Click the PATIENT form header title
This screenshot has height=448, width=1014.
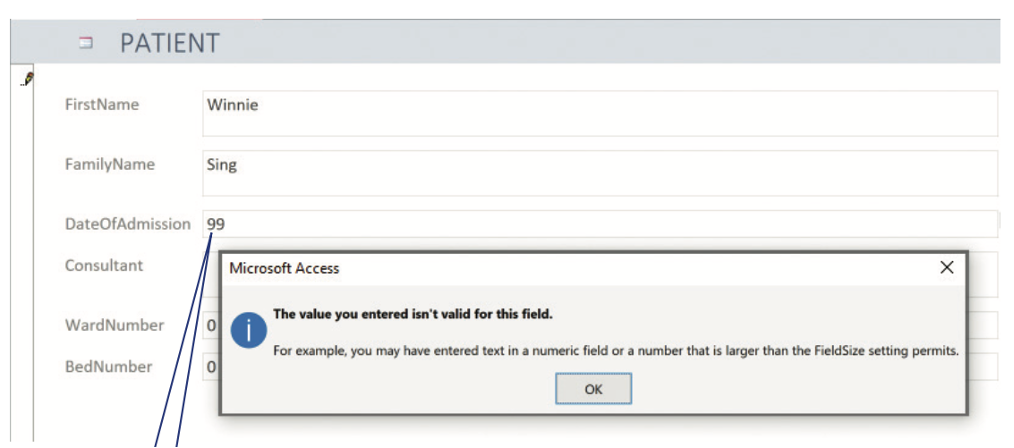point(169,43)
